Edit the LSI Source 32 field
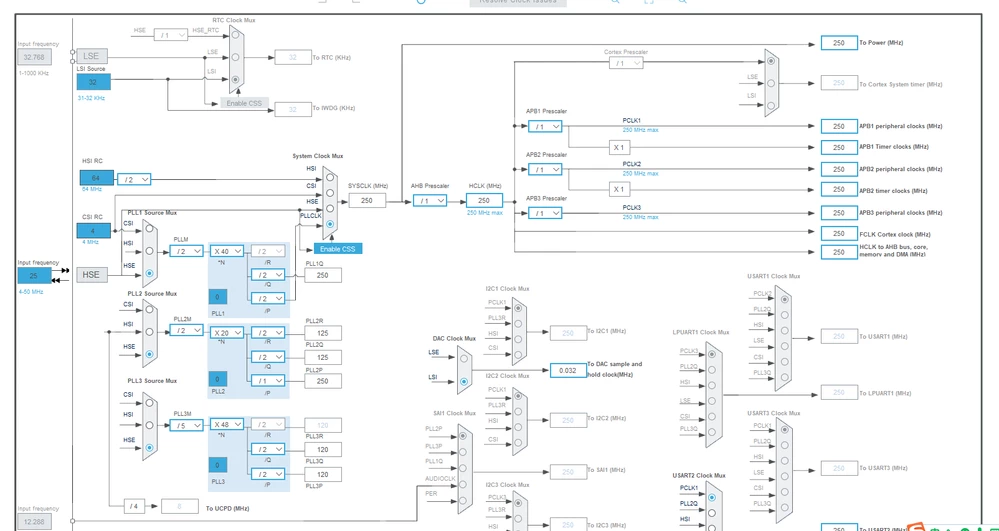Image resolution: width=999 pixels, height=531 pixels. (x=94, y=82)
